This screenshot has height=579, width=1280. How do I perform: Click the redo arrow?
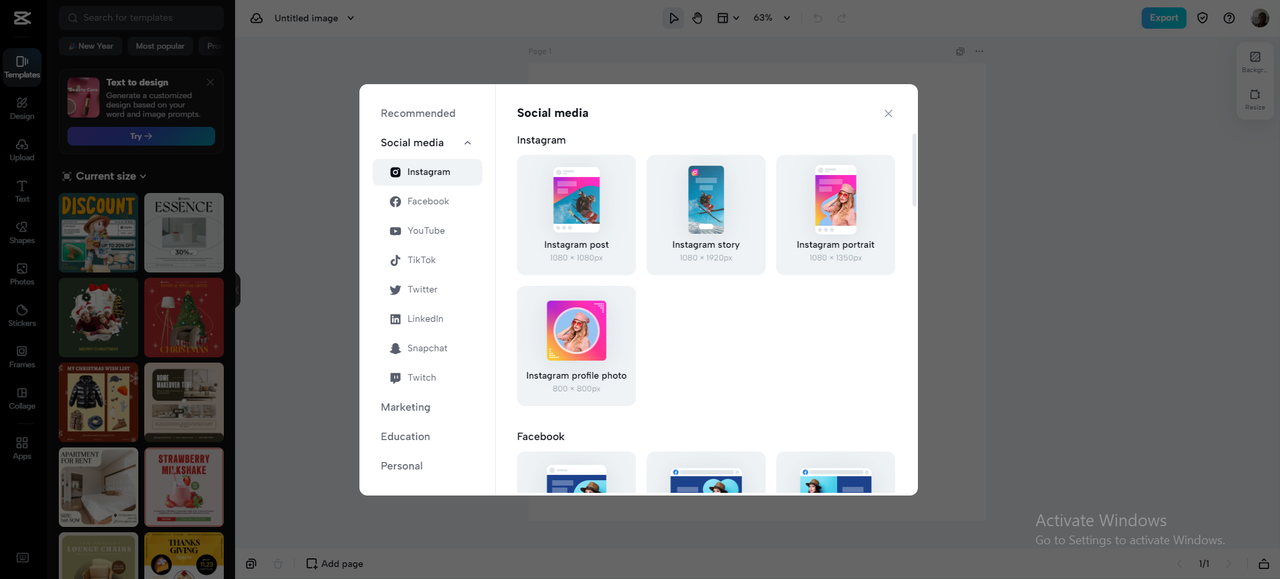click(x=841, y=18)
